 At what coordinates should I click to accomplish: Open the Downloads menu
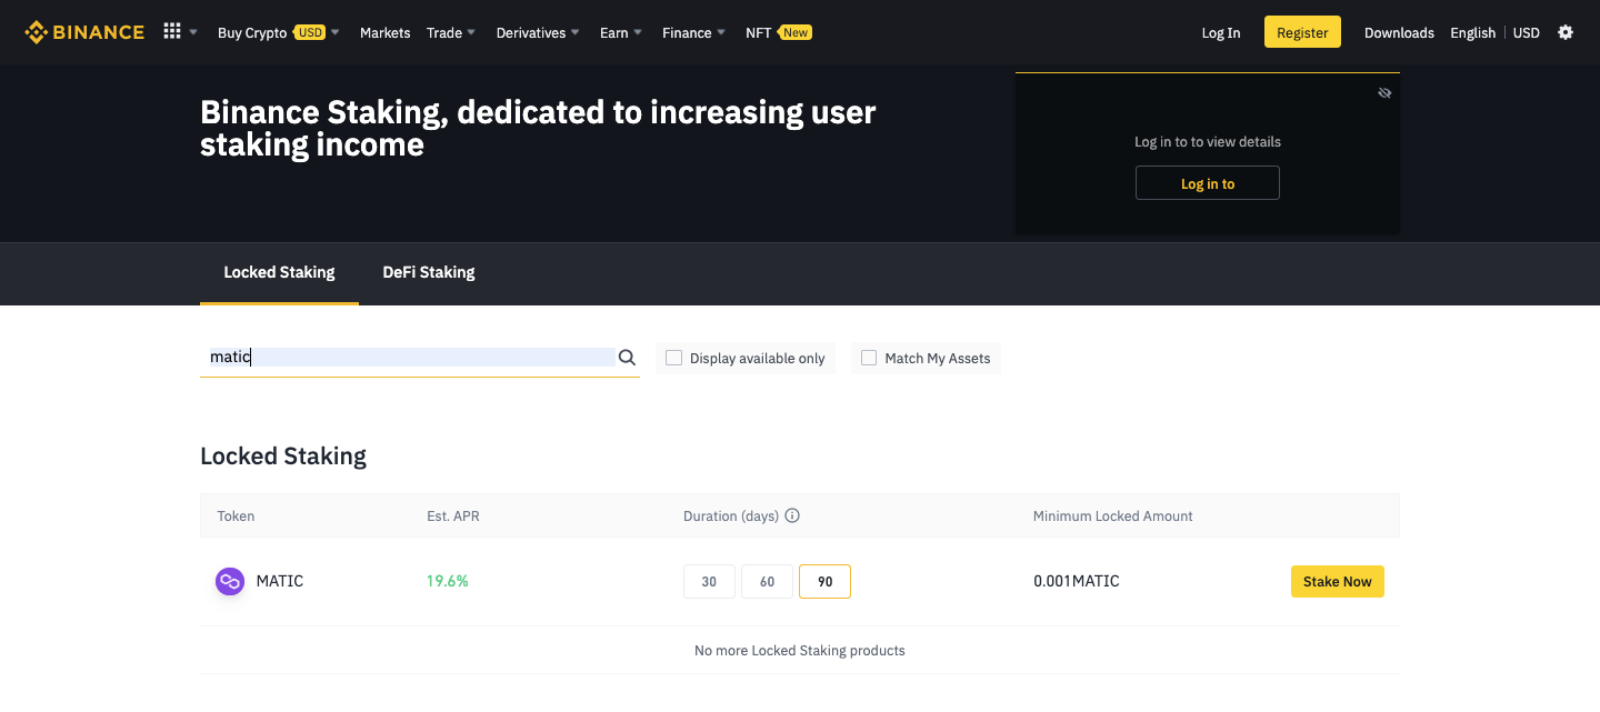pos(1399,33)
